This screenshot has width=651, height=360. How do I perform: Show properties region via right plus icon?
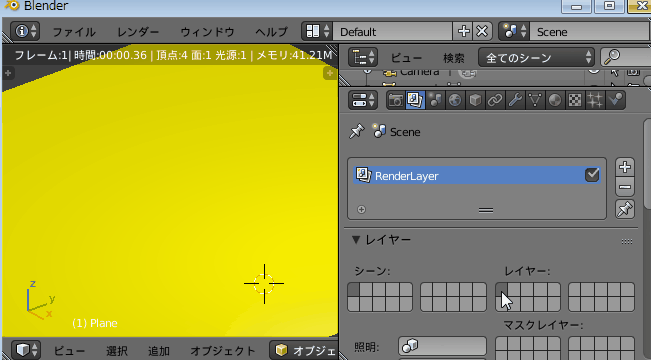(x=330, y=73)
